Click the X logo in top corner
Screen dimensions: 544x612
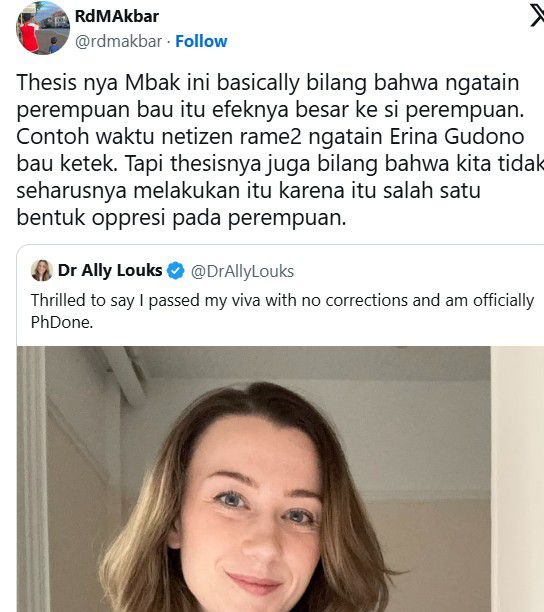click(x=537, y=15)
